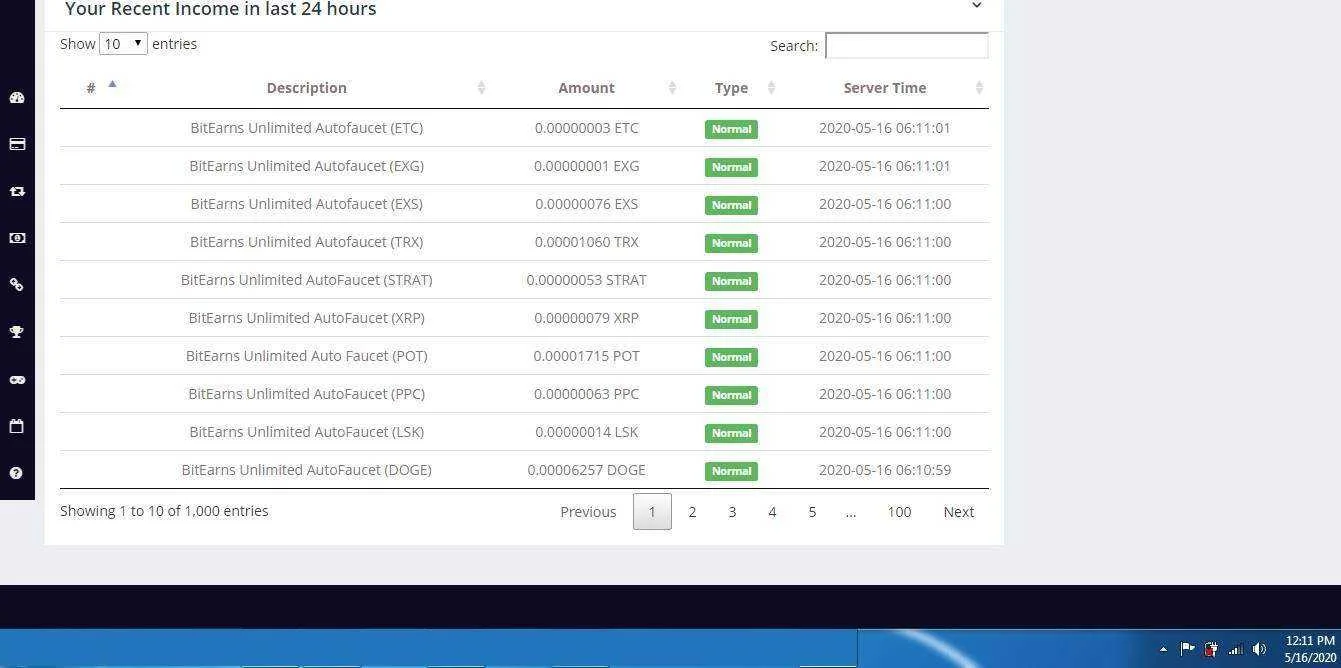Click Normal badge in the DOGE row
This screenshot has height=668, width=1341.
(731, 471)
